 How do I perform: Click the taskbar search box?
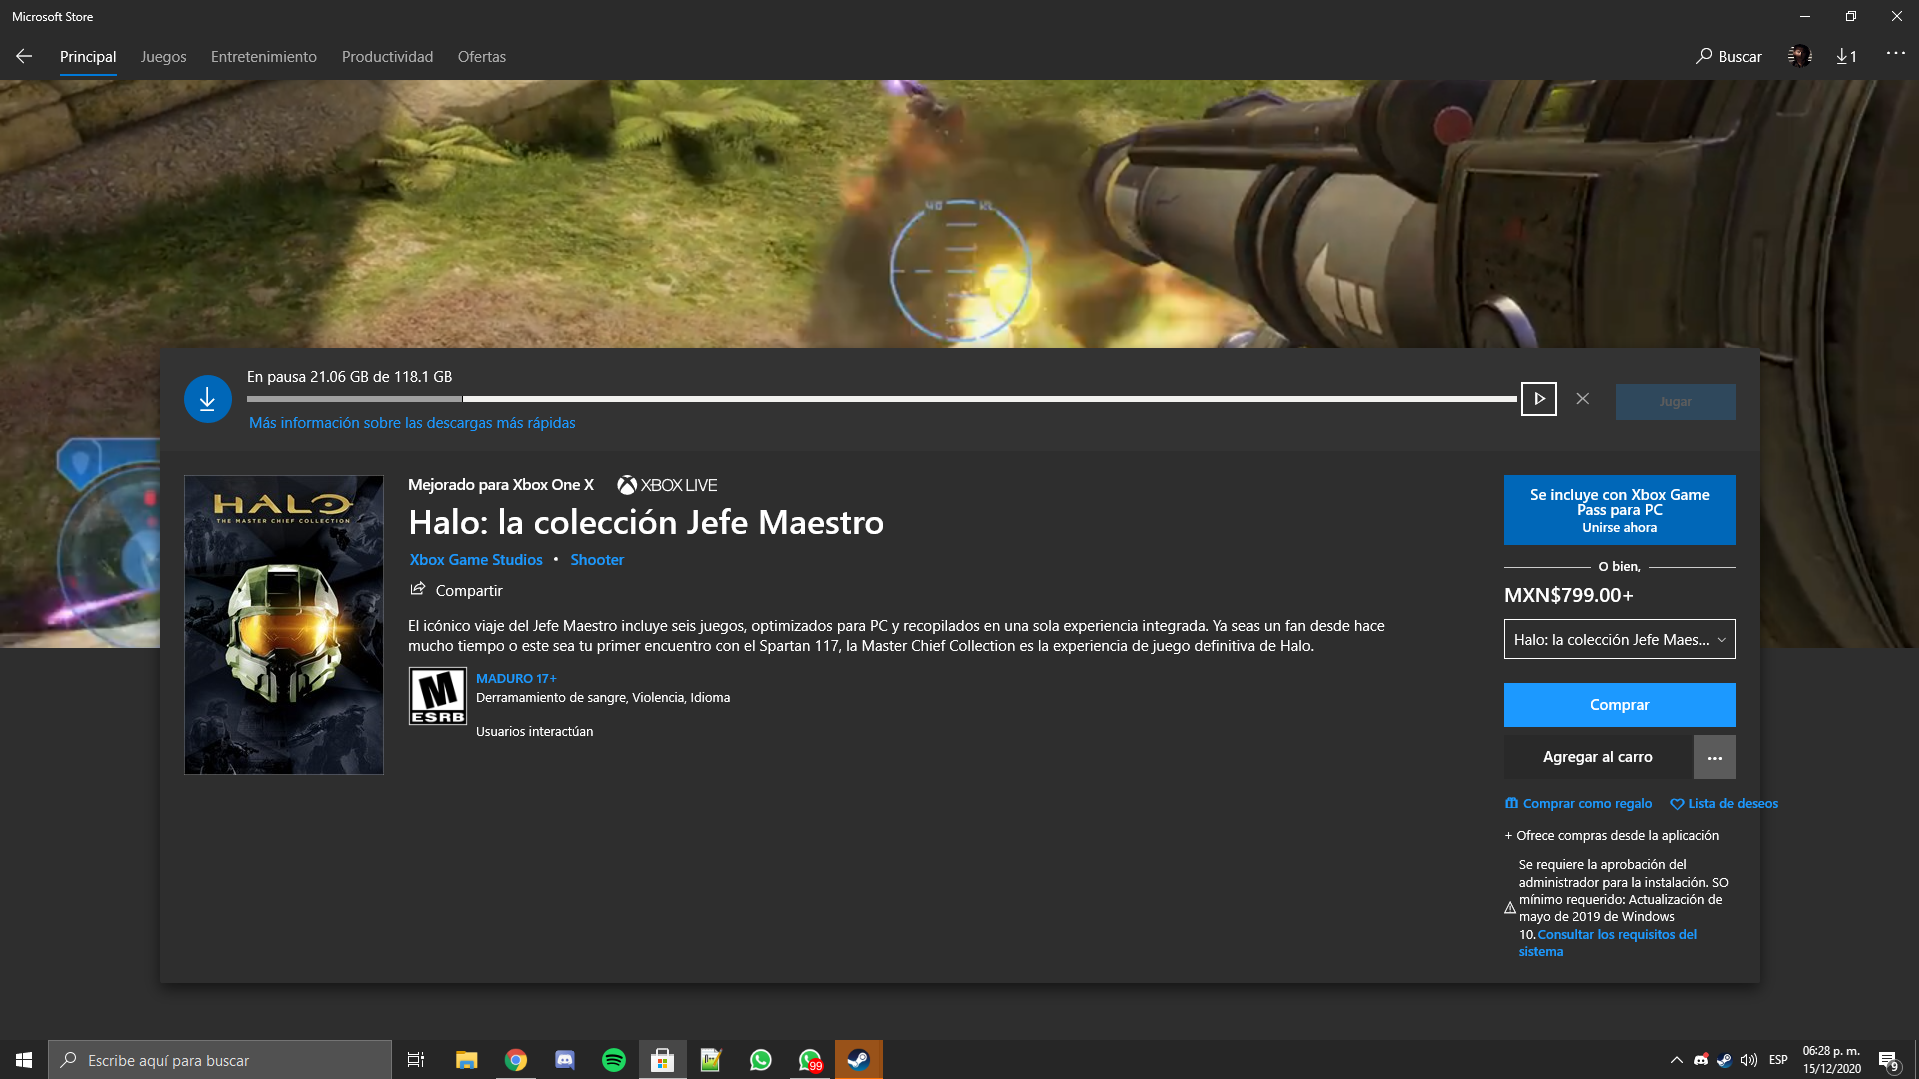point(220,1060)
